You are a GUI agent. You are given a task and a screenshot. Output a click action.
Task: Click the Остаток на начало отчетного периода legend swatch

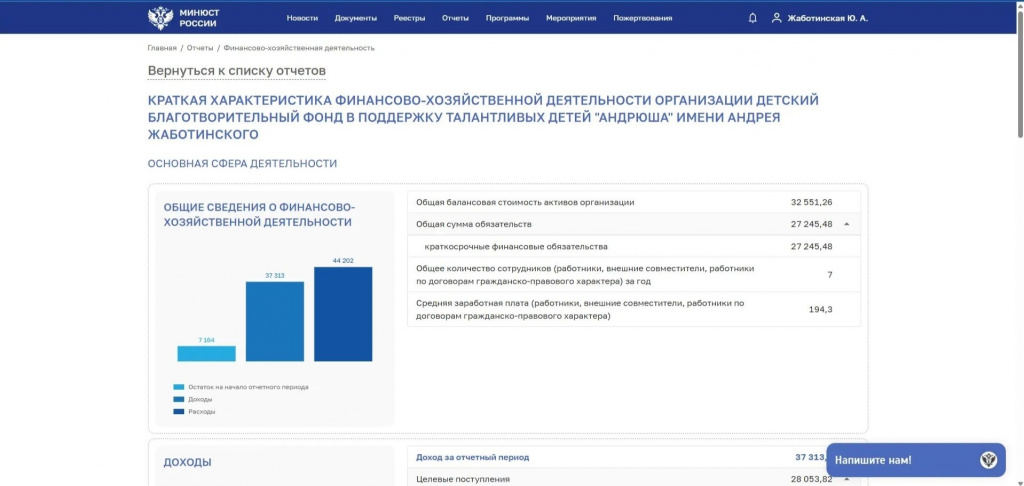click(x=178, y=387)
